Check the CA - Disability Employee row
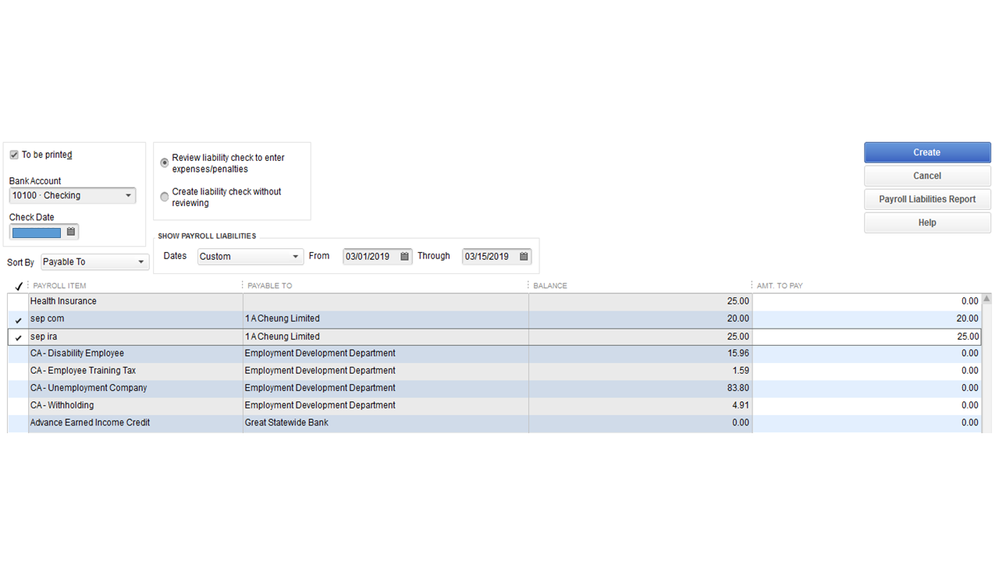Screen dimensions: 999x562 click(18, 354)
